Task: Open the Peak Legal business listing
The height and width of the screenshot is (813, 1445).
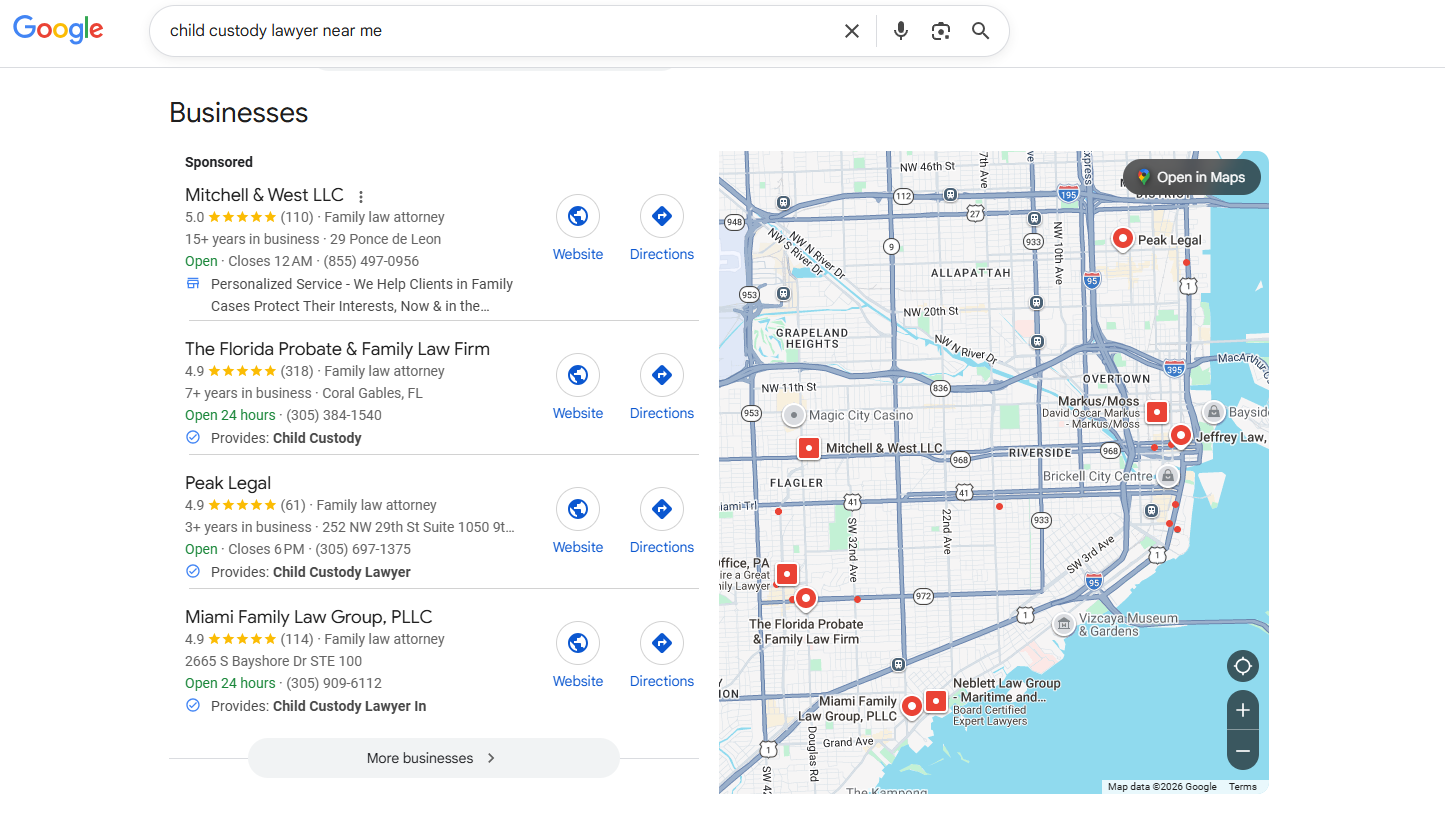Action: pos(228,483)
